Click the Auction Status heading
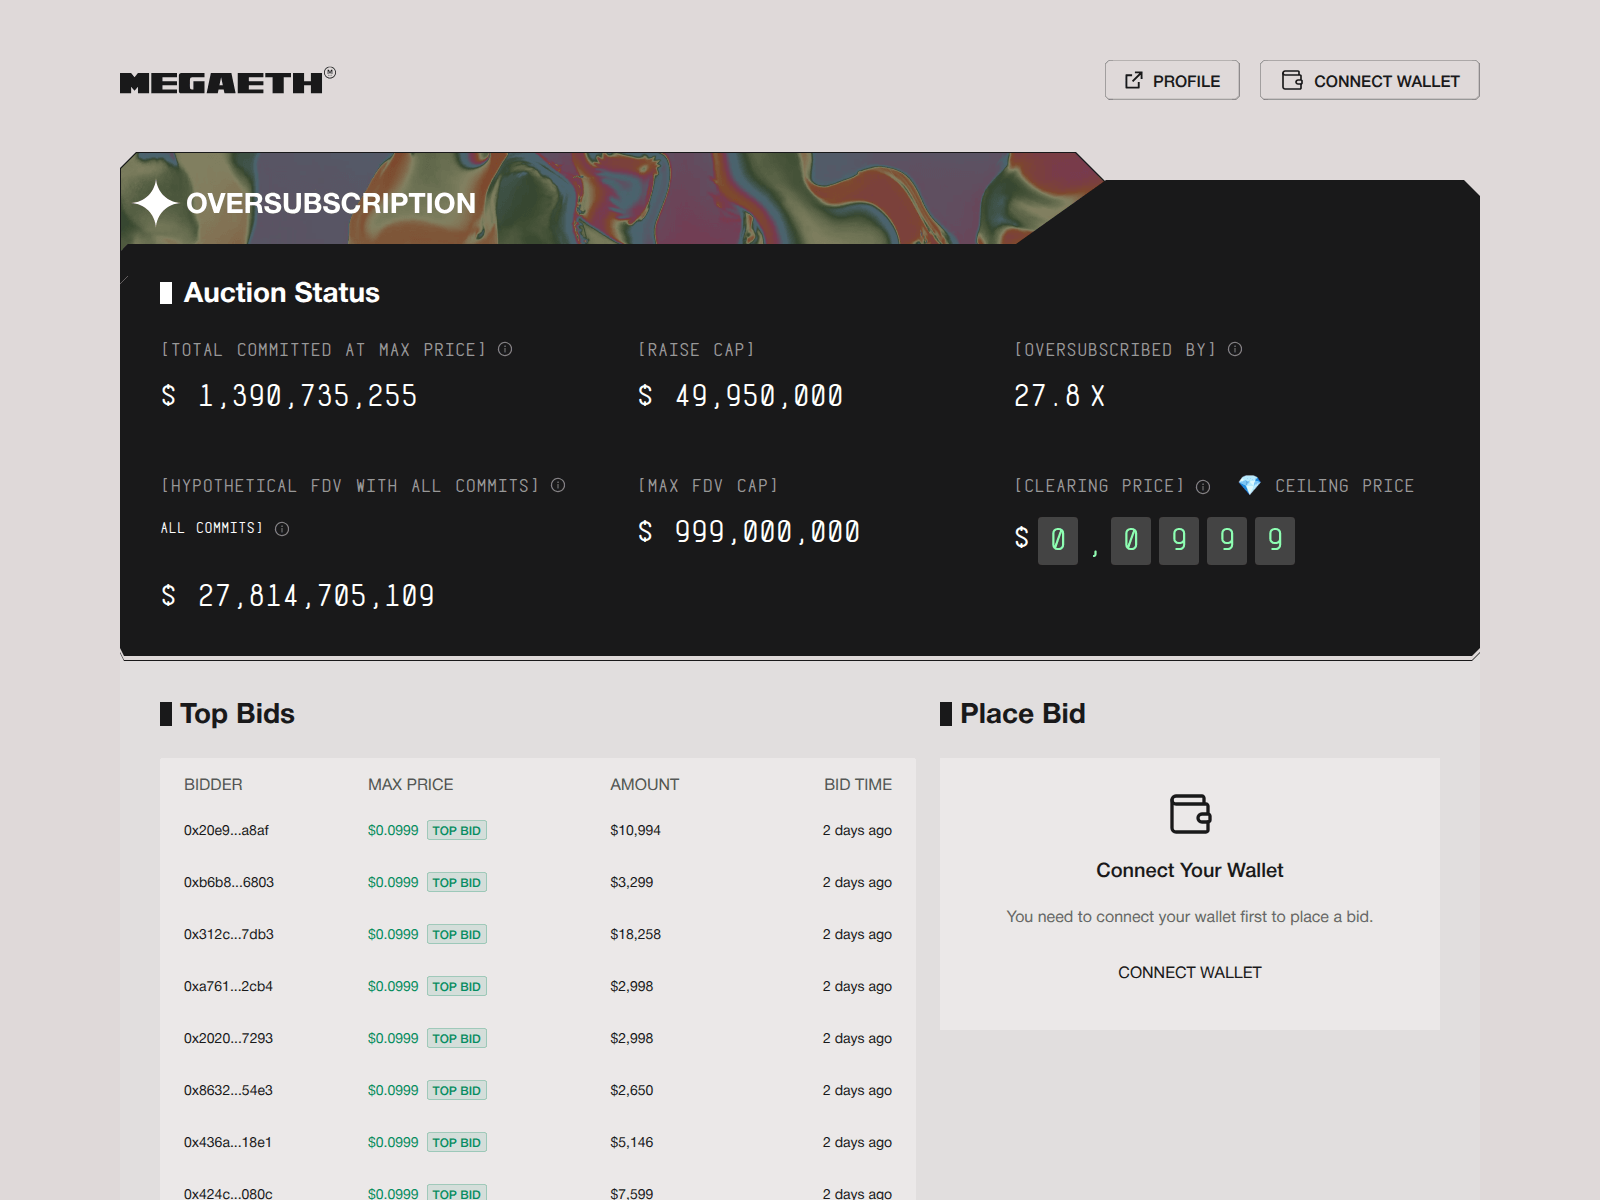This screenshot has height=1200, width=1600. click(x=281, y=292)
